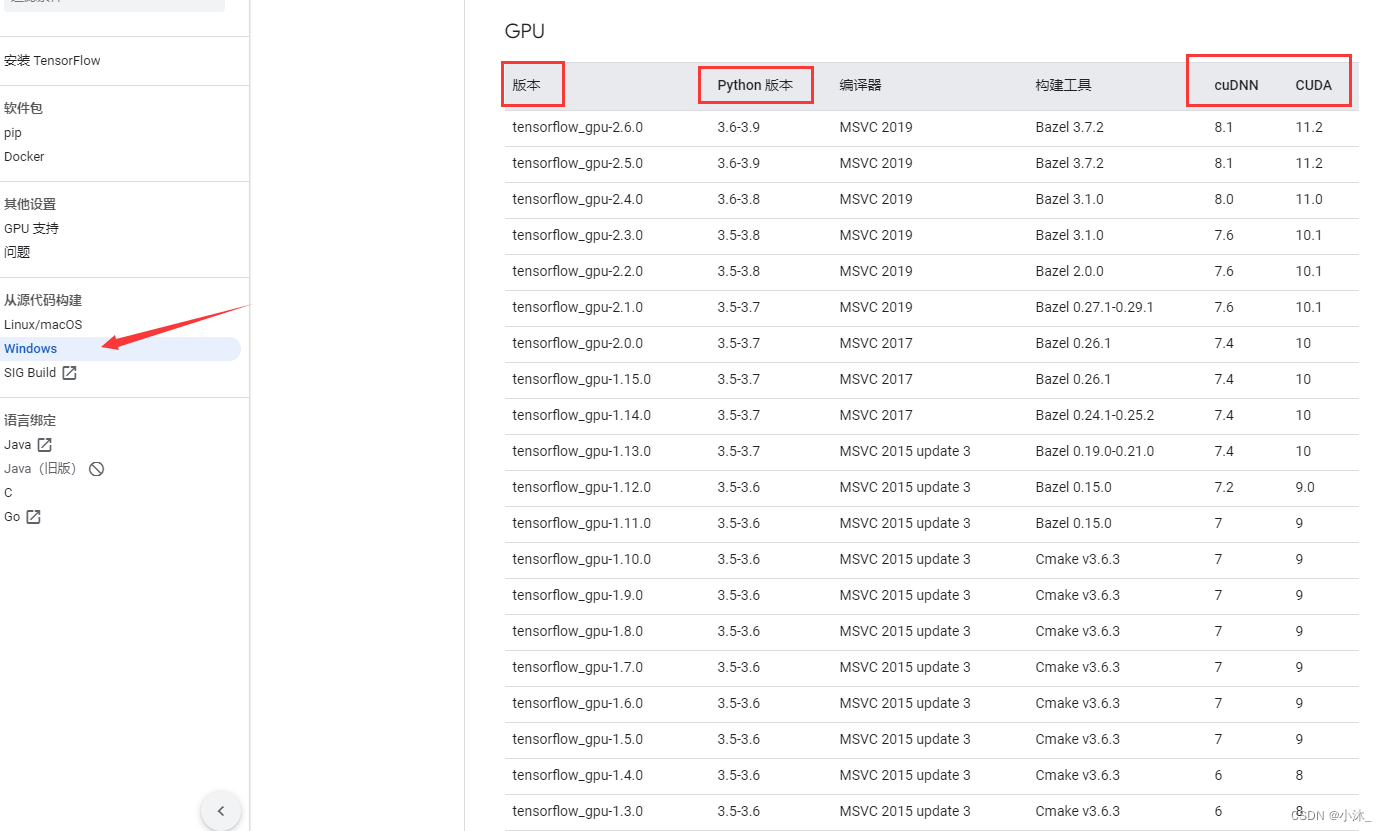Select the tensorflow_gpu-2.4.0 cell
The height and width of the screenshot is (831, 1387).
point(578,199)
